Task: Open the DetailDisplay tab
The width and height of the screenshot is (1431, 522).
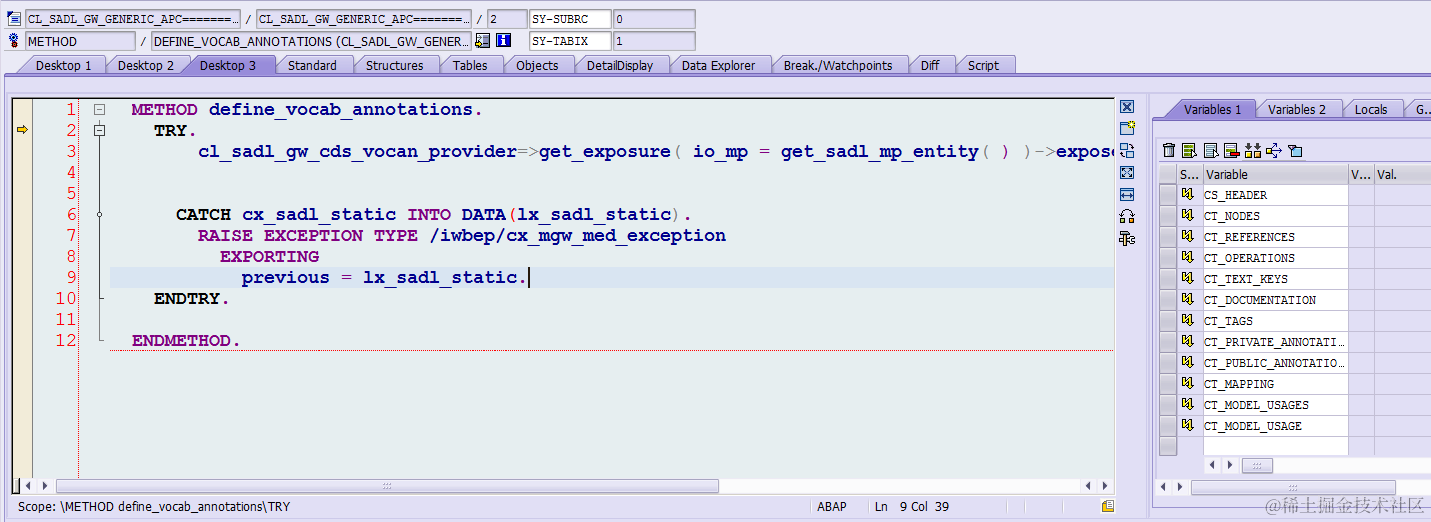Action: point(619,65)
